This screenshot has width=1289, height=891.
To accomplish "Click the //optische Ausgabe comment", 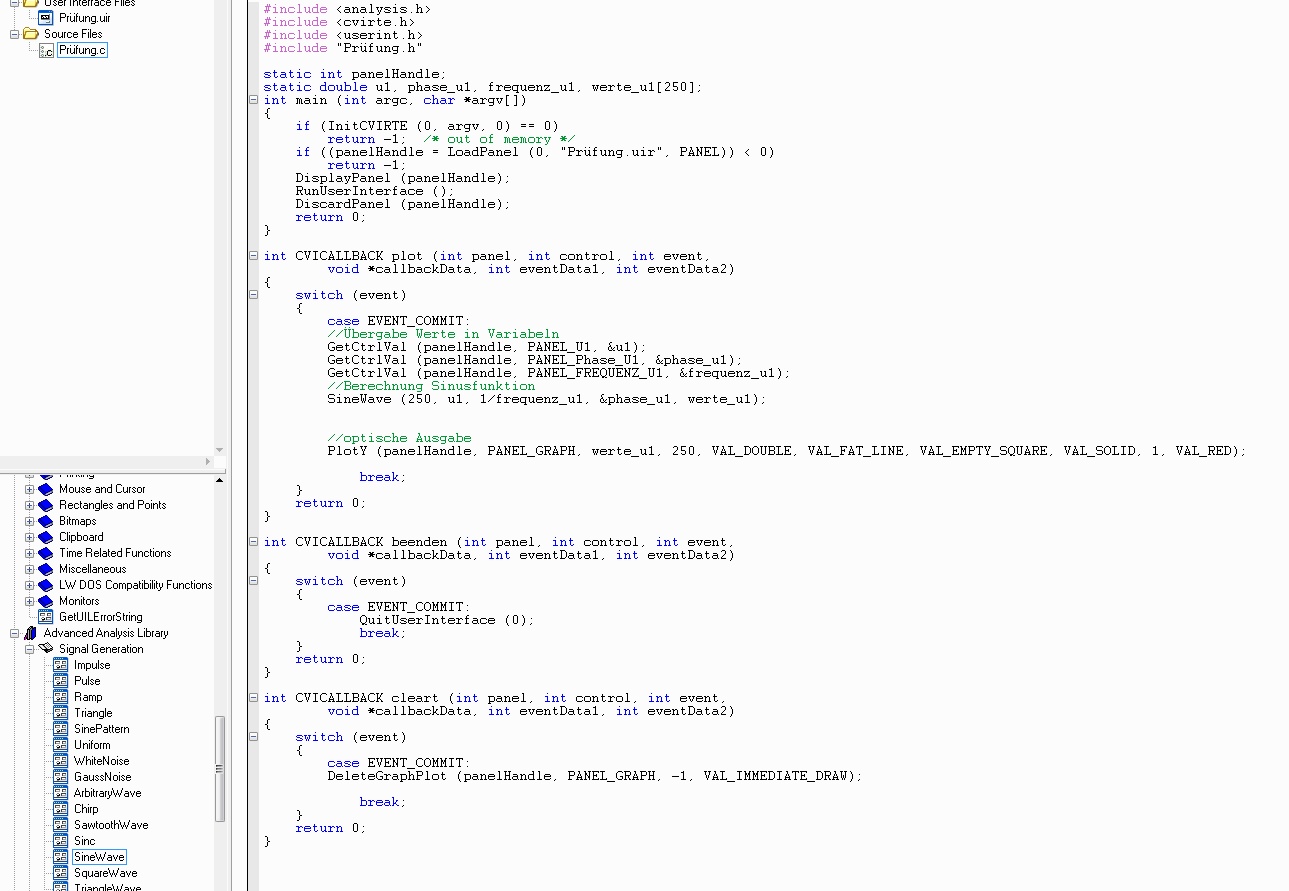I will point(399,438).
